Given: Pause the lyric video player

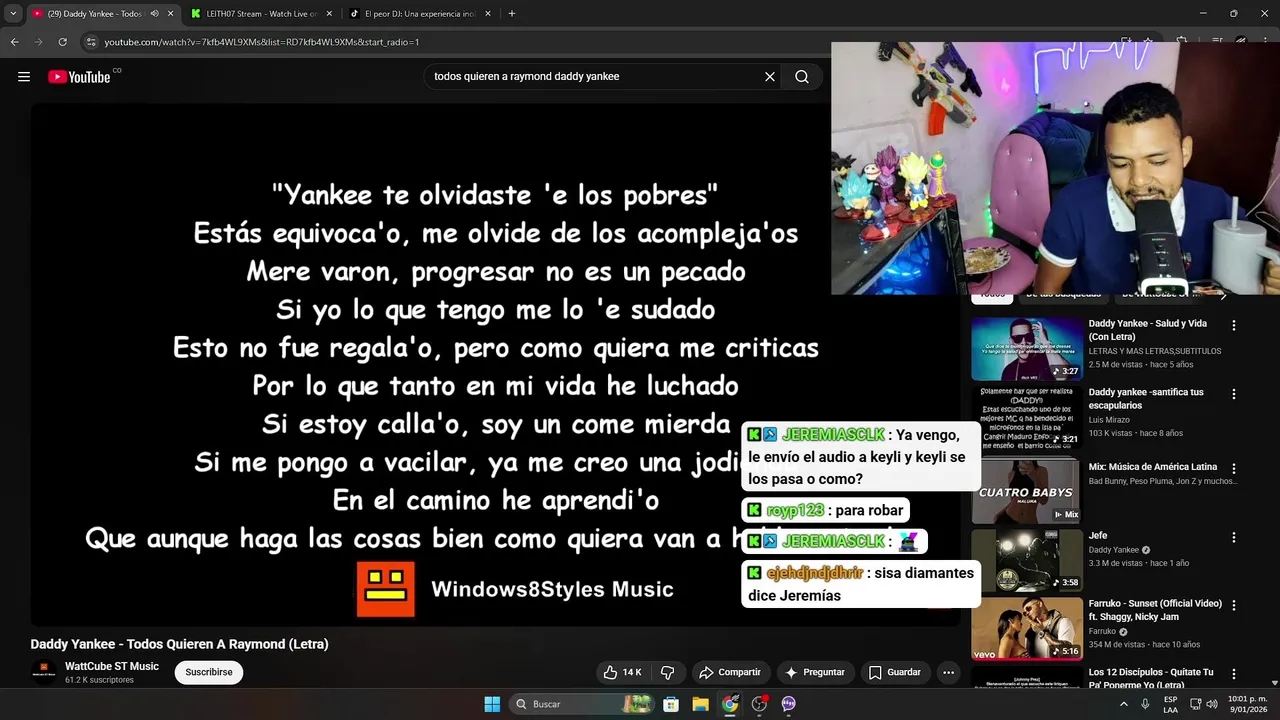Looking at the screenshot, I should click(x=495, y=365).
